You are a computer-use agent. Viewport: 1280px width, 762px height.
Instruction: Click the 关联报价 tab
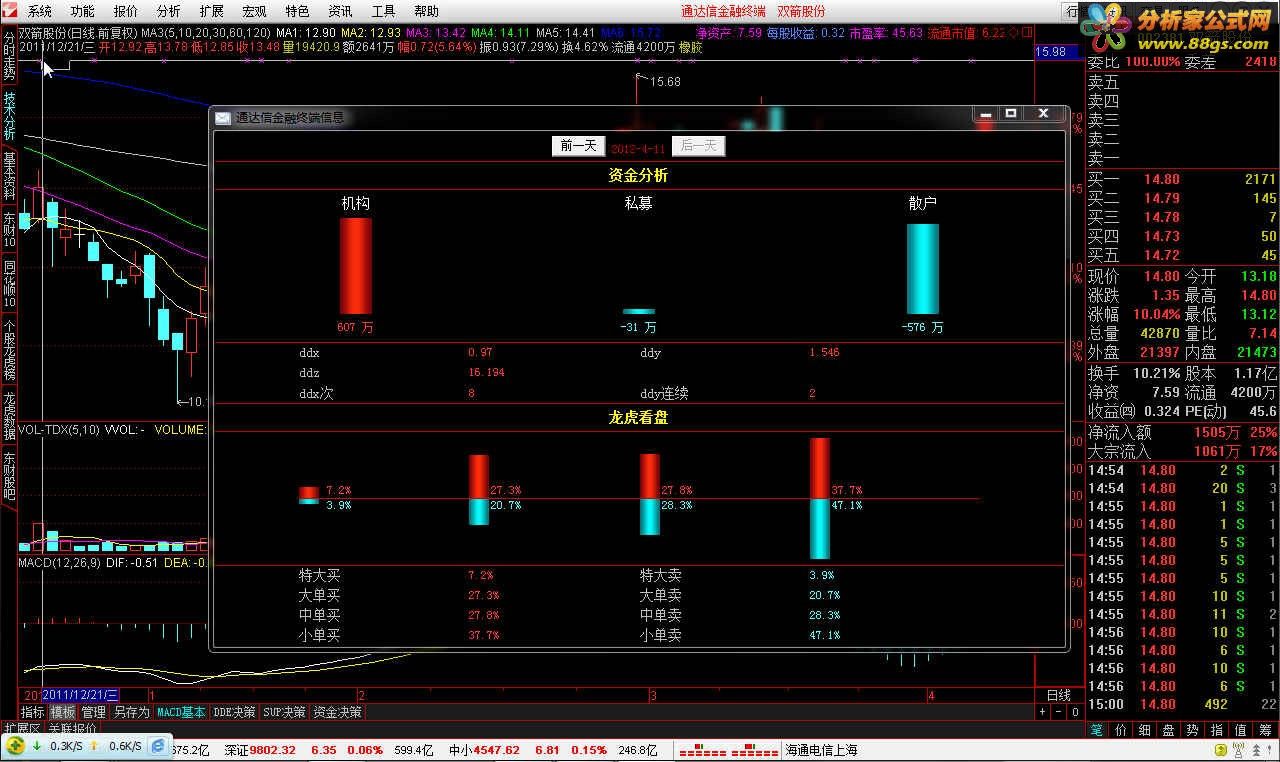coord(73,728)
